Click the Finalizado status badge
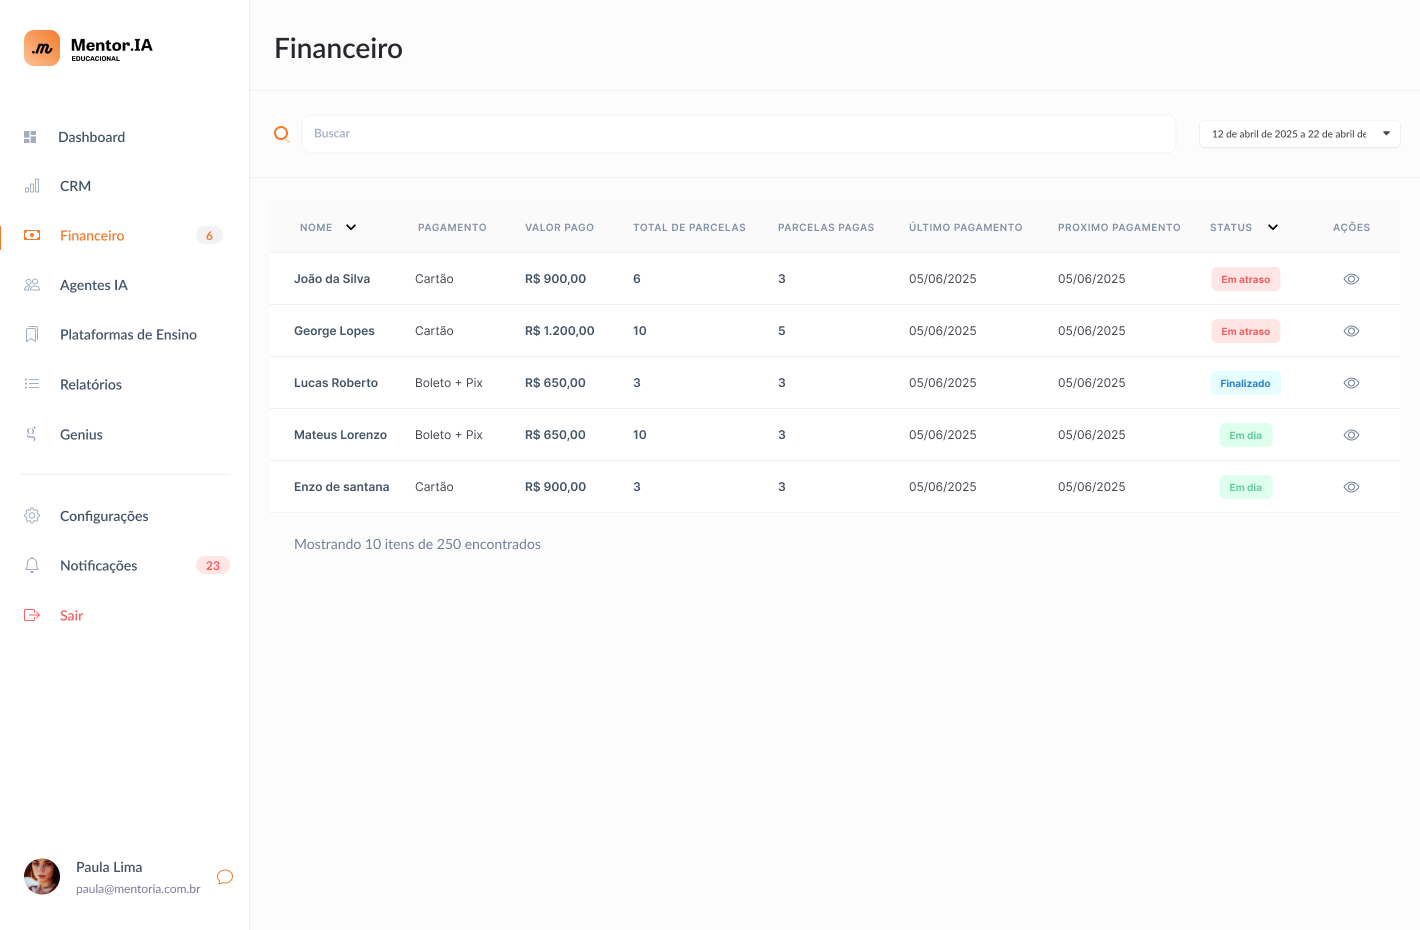The width and height of the screenshot is (1420, 930). click(x=1245, y=383)
